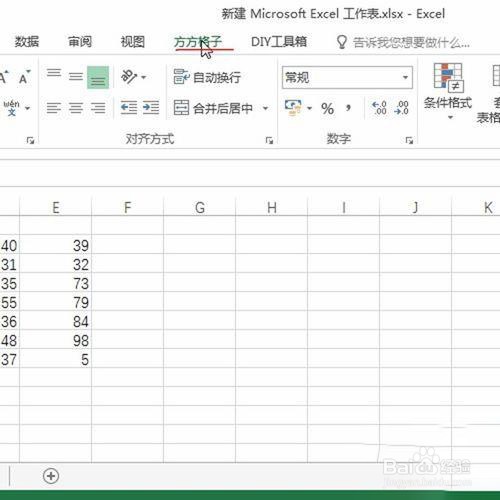Switch to the 视图 tab
Screen dimensions: 500x500
(133, 42)
